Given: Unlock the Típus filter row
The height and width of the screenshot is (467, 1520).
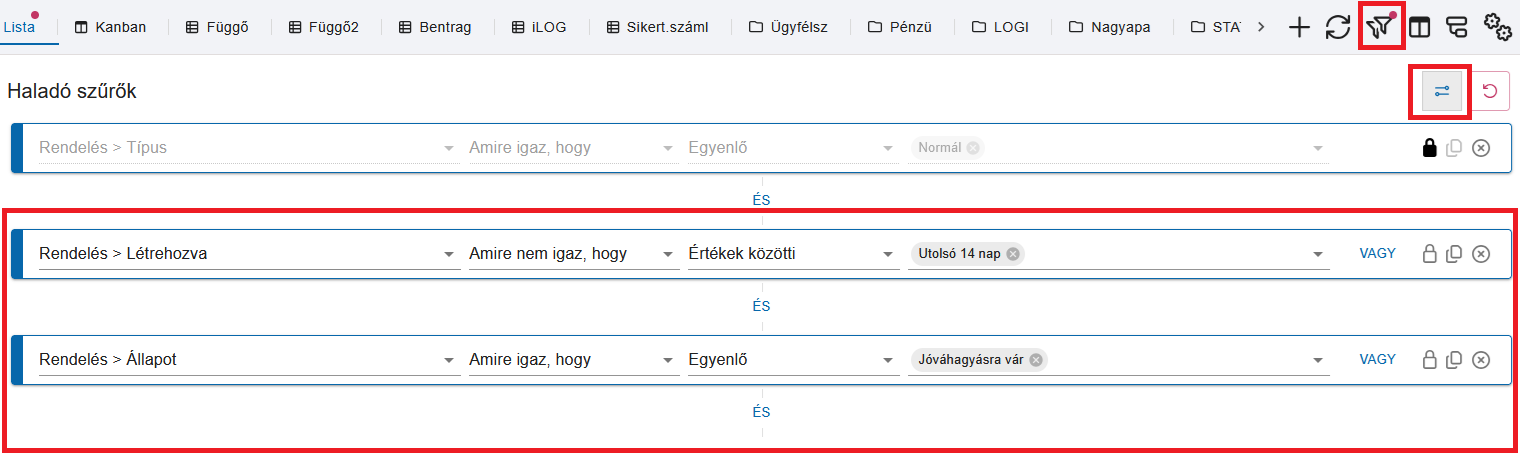Looking at the screenshot, I should pos(1430,148).
